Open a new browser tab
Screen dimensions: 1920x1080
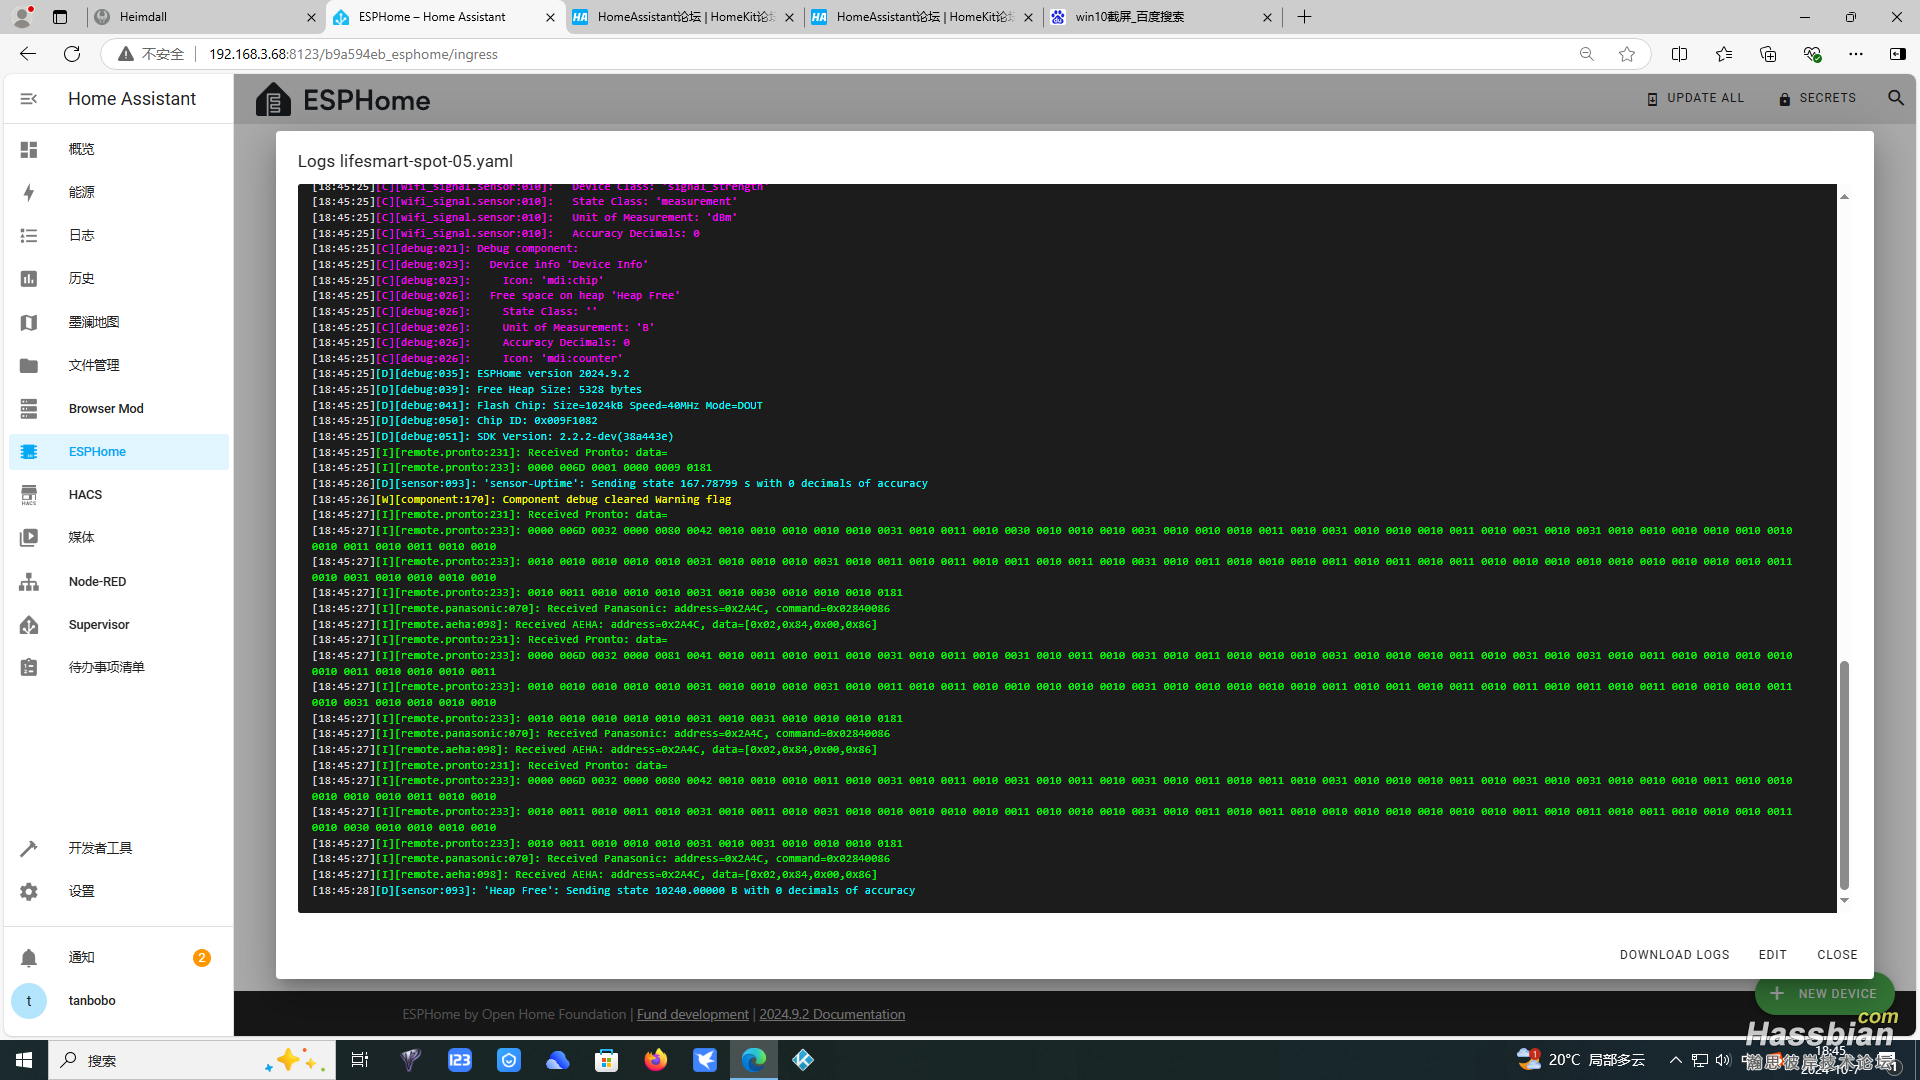click(x=1304, y=17)
